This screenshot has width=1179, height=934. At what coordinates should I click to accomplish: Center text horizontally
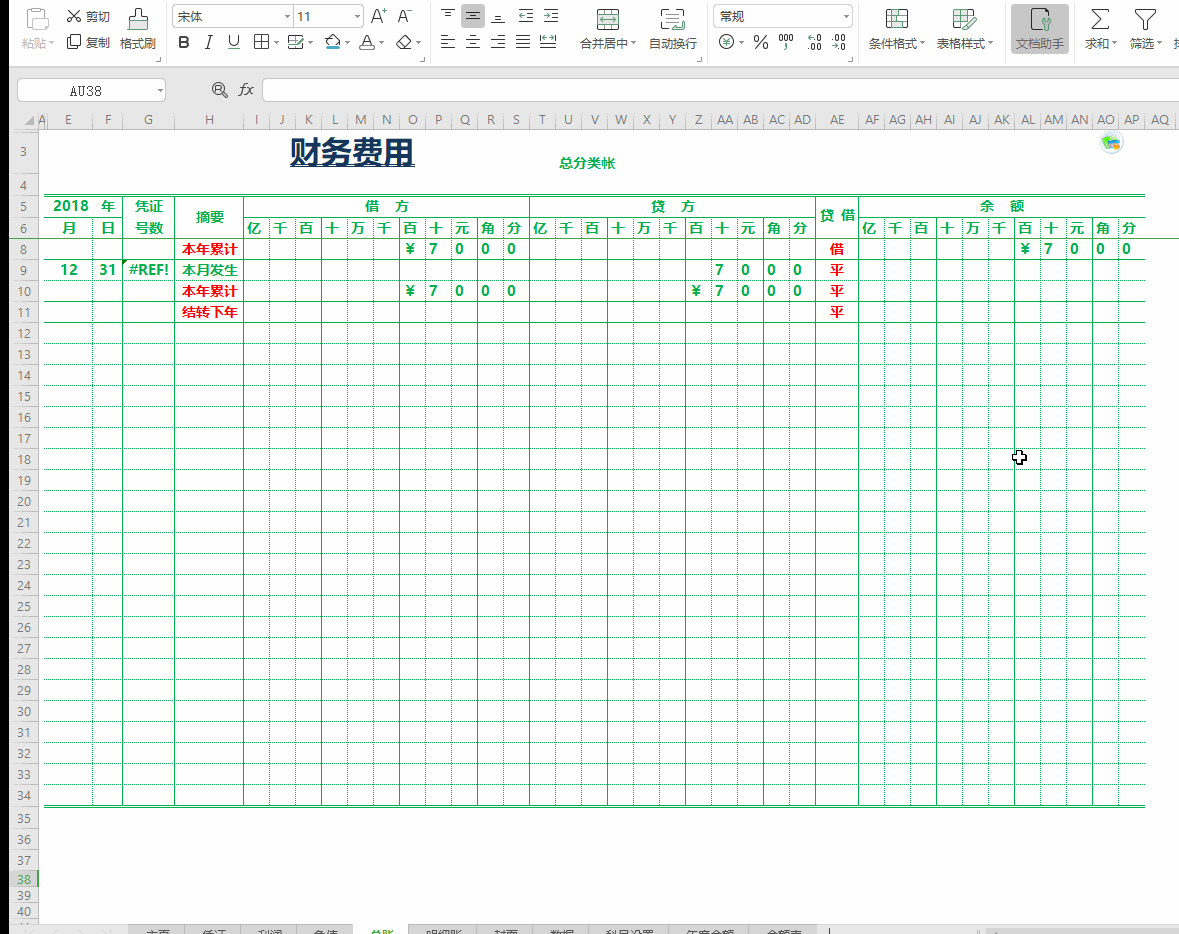473,42
